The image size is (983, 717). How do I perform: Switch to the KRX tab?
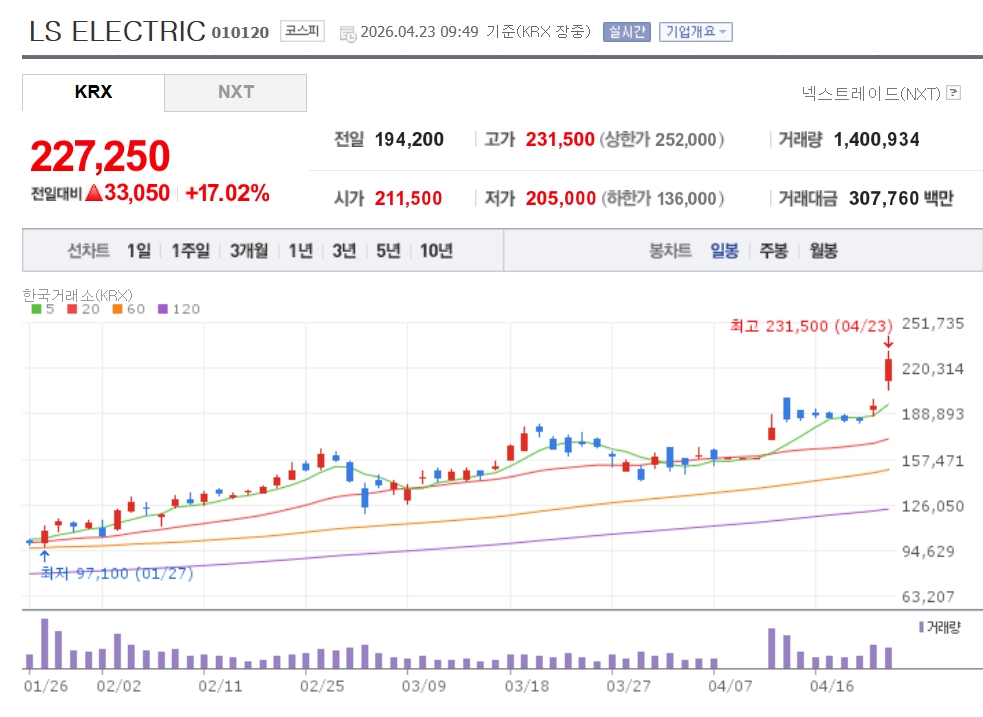pyautogui.click(x=93, y=92)
